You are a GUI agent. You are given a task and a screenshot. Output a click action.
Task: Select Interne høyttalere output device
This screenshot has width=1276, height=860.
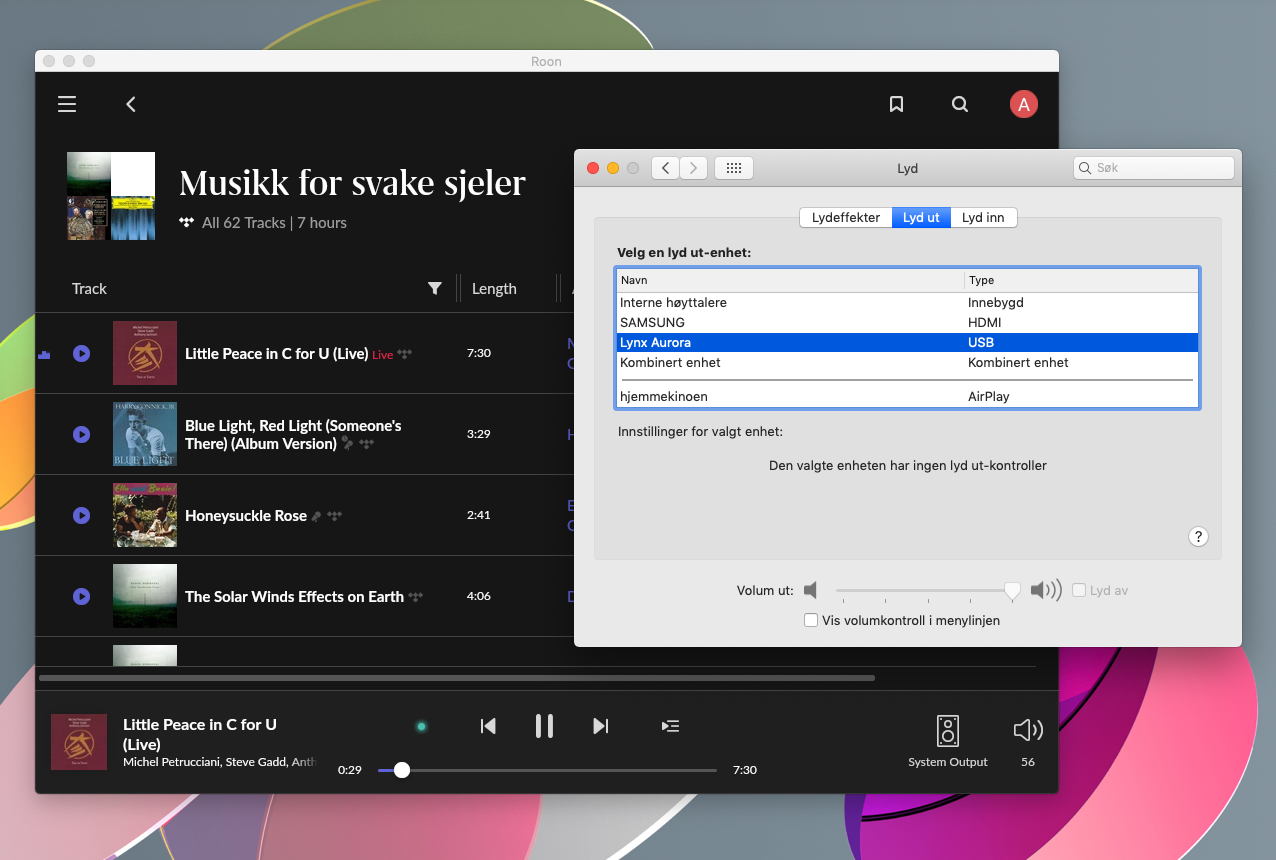[x=908, y=302]
